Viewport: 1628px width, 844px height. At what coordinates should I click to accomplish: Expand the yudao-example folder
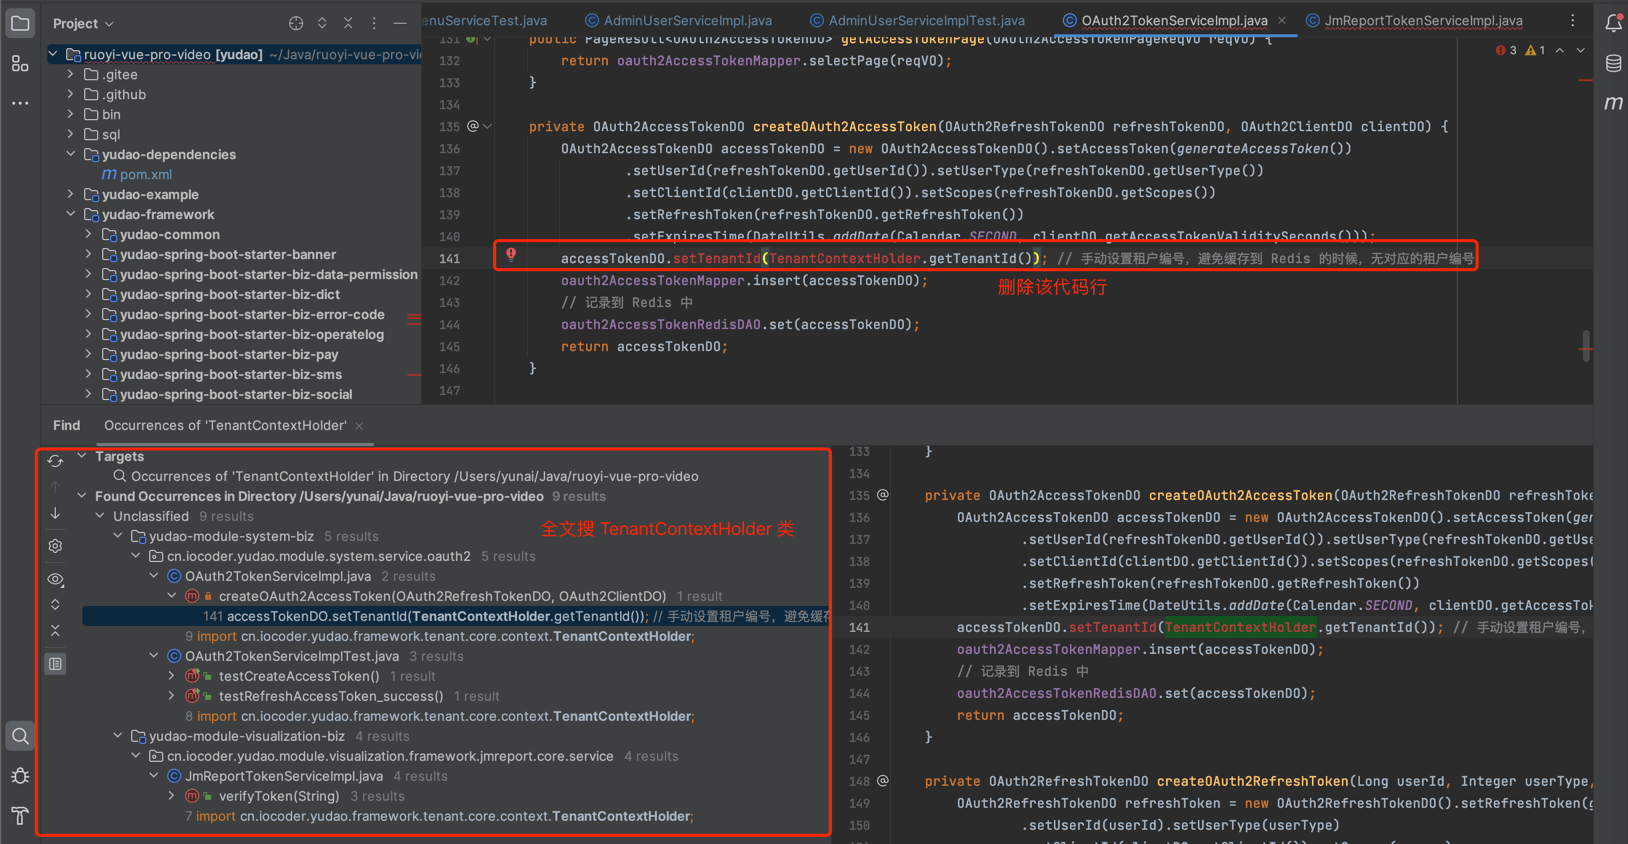(71, 194)
